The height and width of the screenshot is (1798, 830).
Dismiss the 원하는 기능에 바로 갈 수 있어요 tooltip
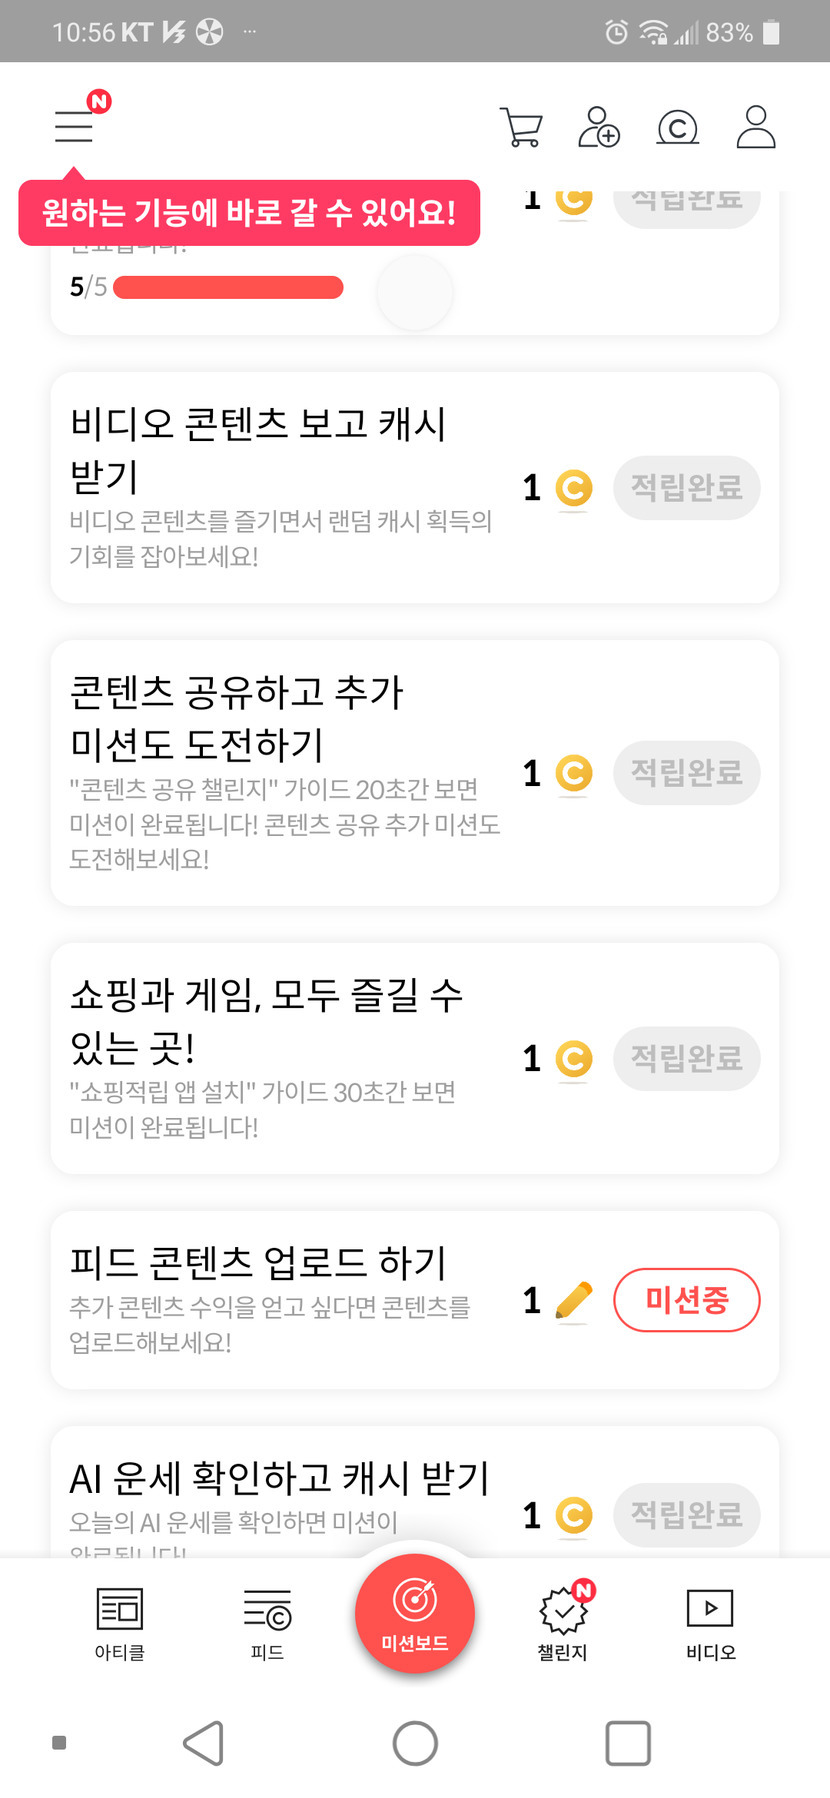coord(249,213)
